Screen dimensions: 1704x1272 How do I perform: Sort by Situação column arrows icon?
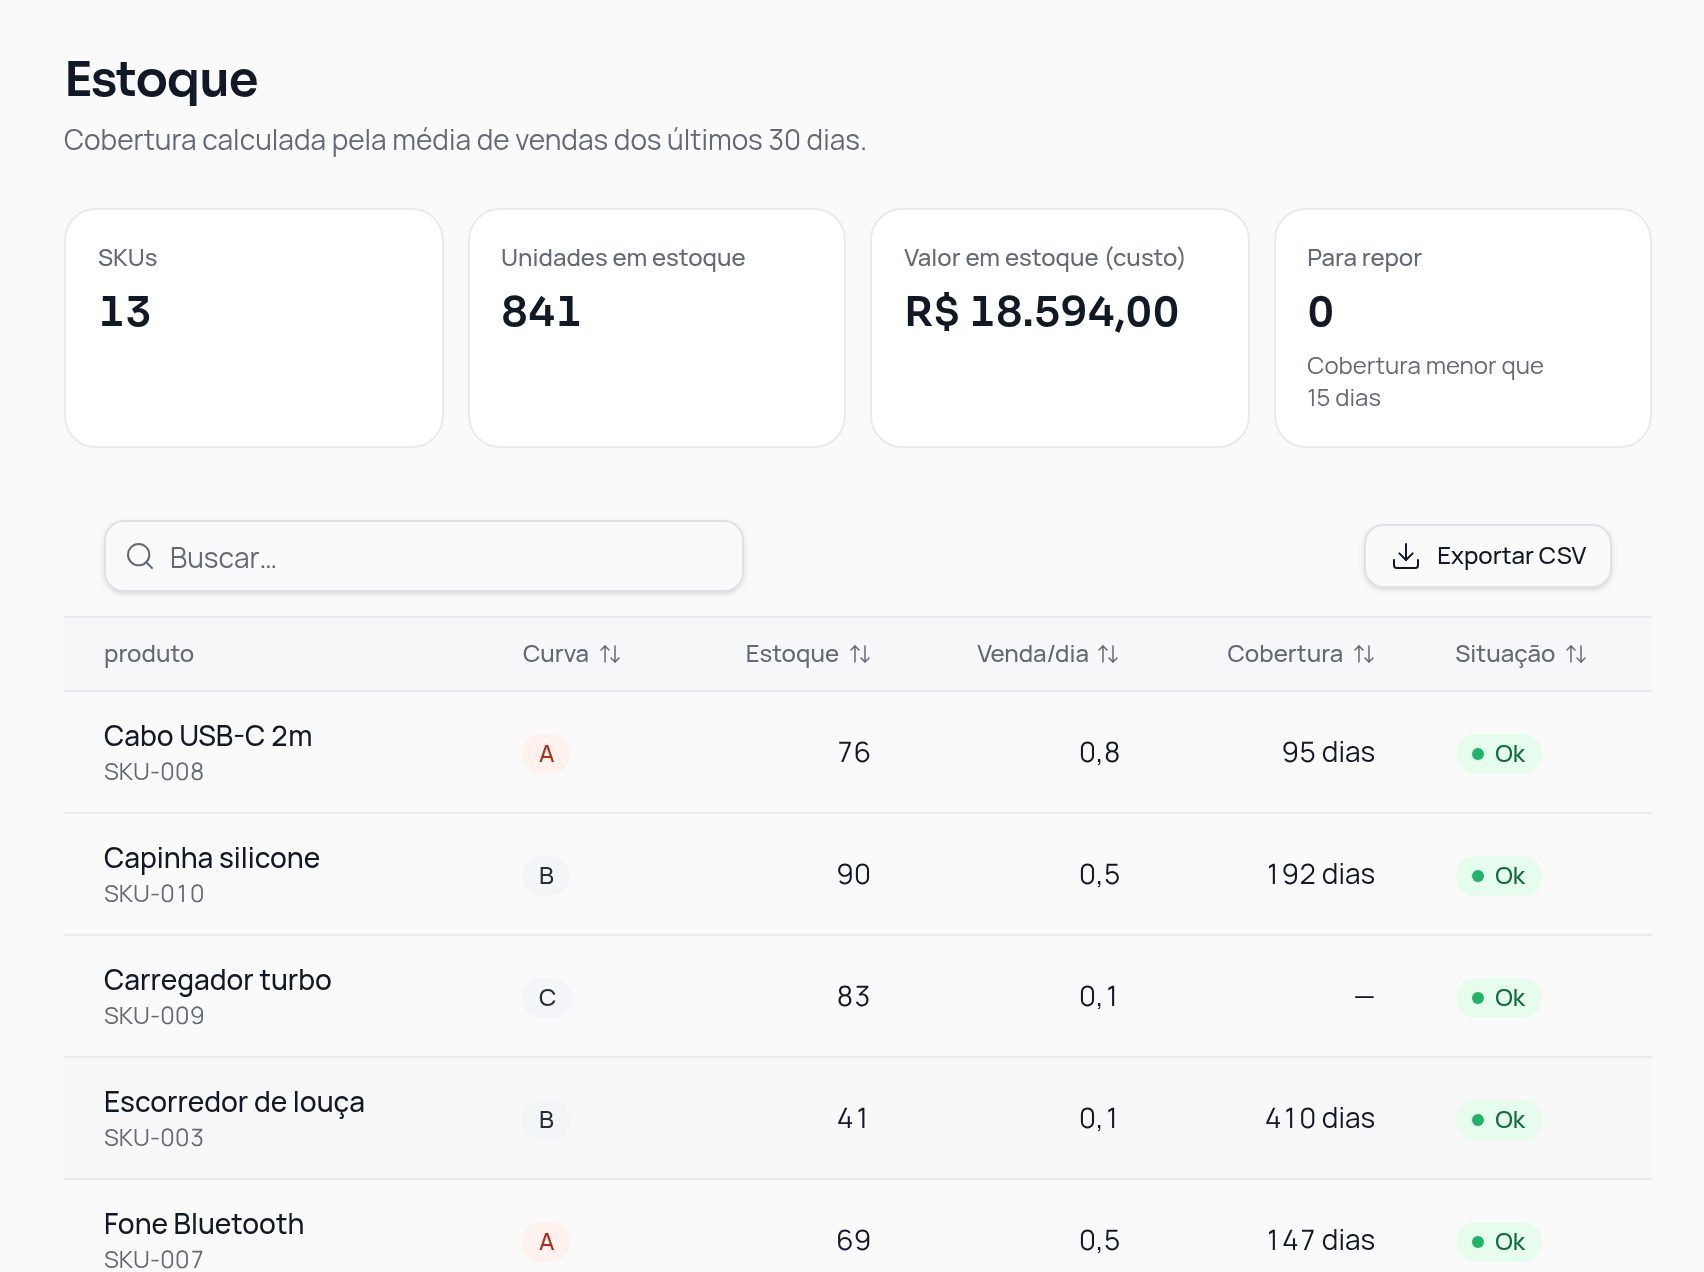1576,654
